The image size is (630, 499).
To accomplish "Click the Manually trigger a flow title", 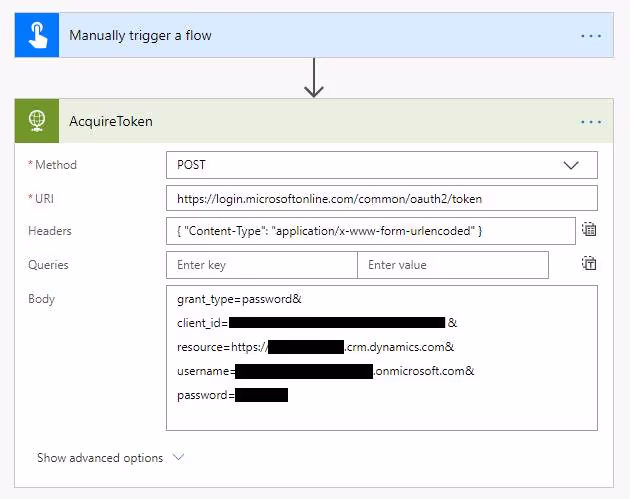I will pyautogui.click(x=140, y=35).
